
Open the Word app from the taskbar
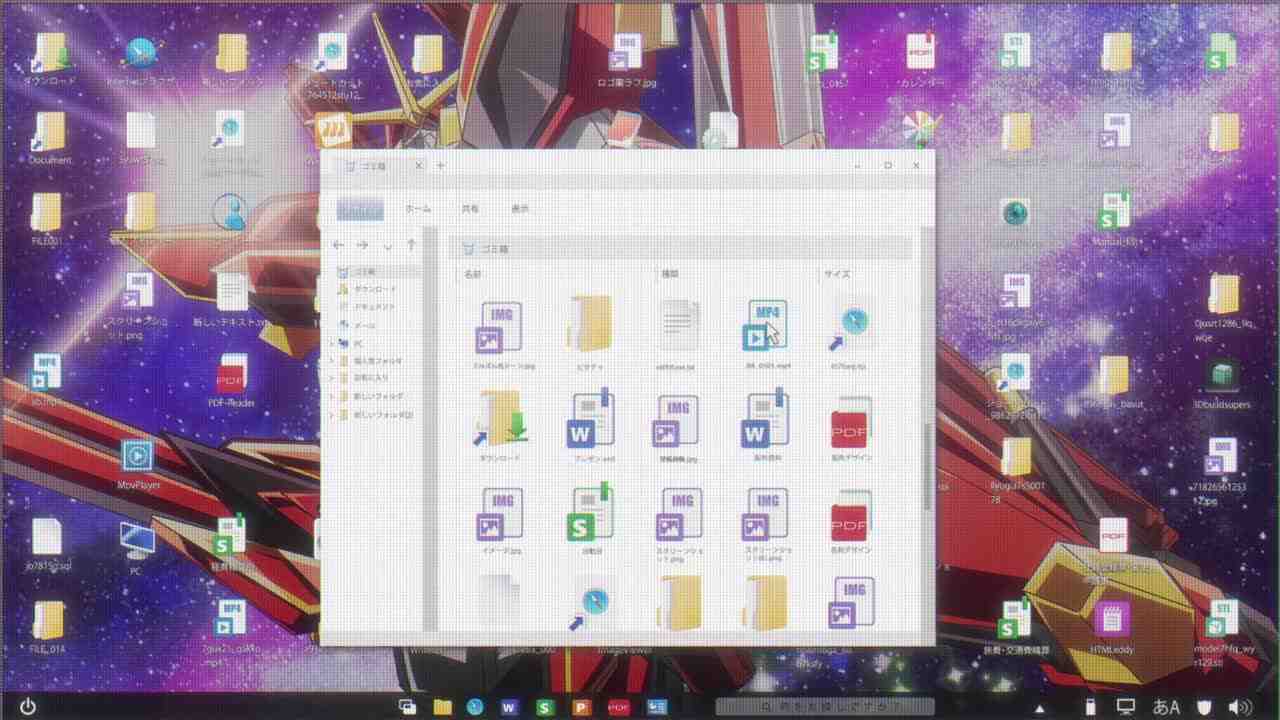(509, 707)
